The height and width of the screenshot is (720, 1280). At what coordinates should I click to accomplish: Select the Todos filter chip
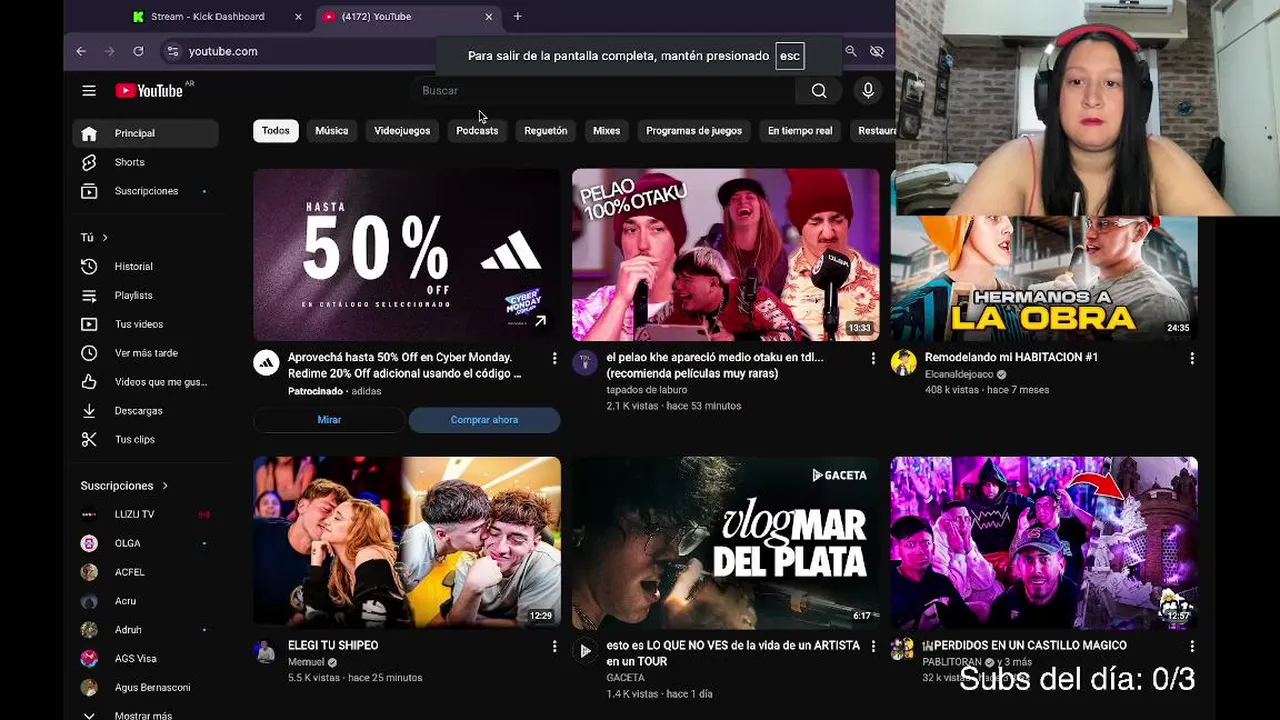click(276, 131)
